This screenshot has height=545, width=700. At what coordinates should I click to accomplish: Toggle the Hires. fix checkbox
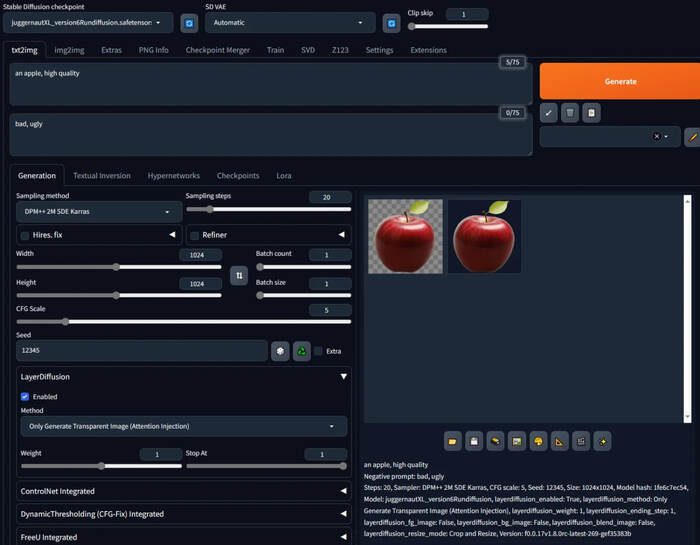tap(25, 235)
